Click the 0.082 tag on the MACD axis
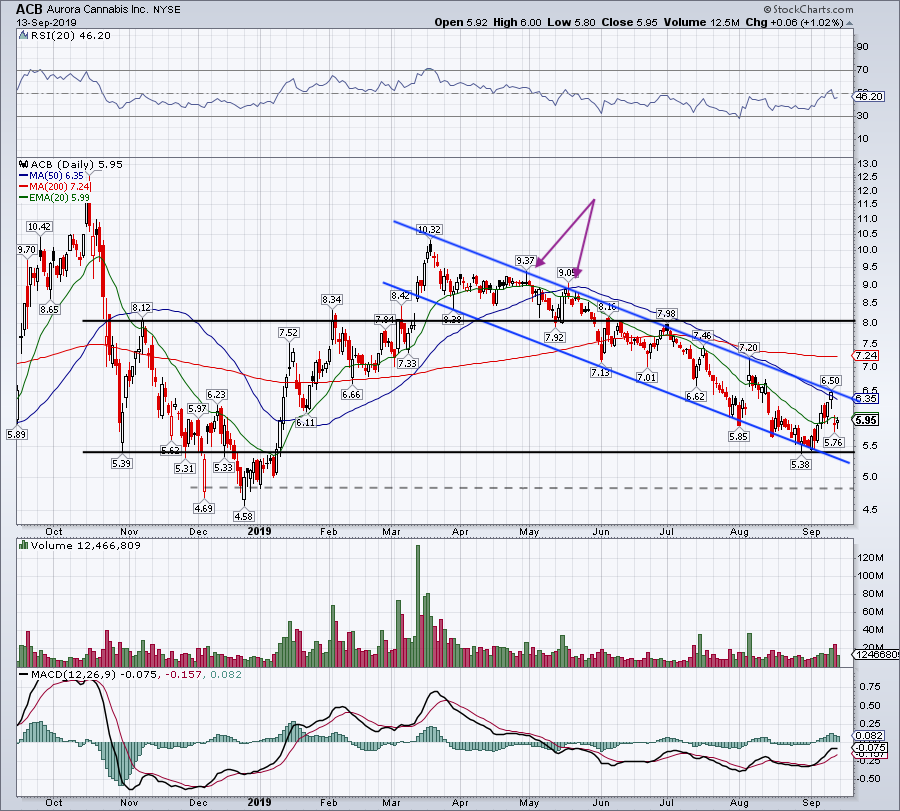The height and width of the screenshot is (811, 900). click(869, 735)
